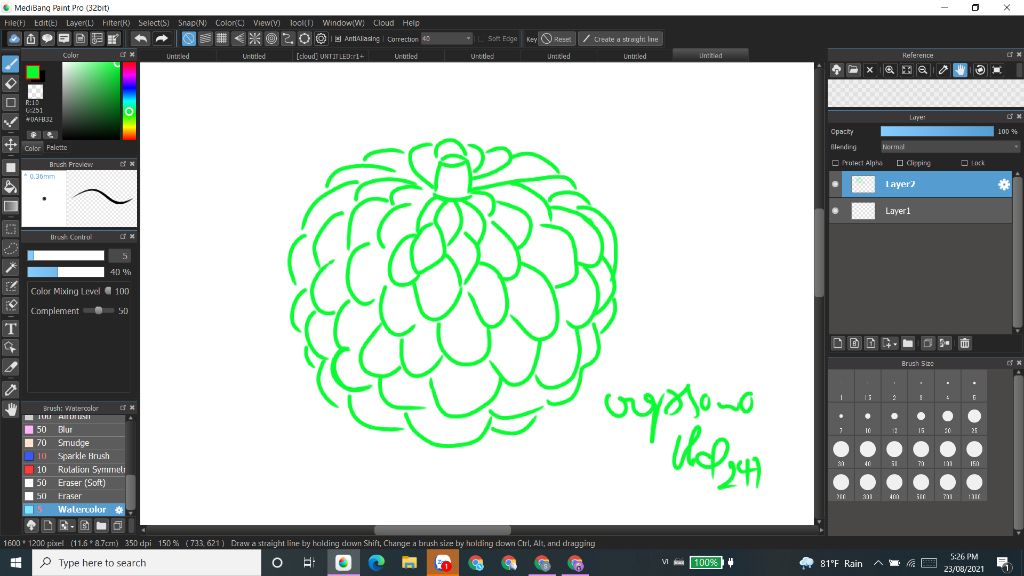The width and height of the screenshot is (1024, 576).
Task: Select the Gradient tool
Action: point(10,206)
